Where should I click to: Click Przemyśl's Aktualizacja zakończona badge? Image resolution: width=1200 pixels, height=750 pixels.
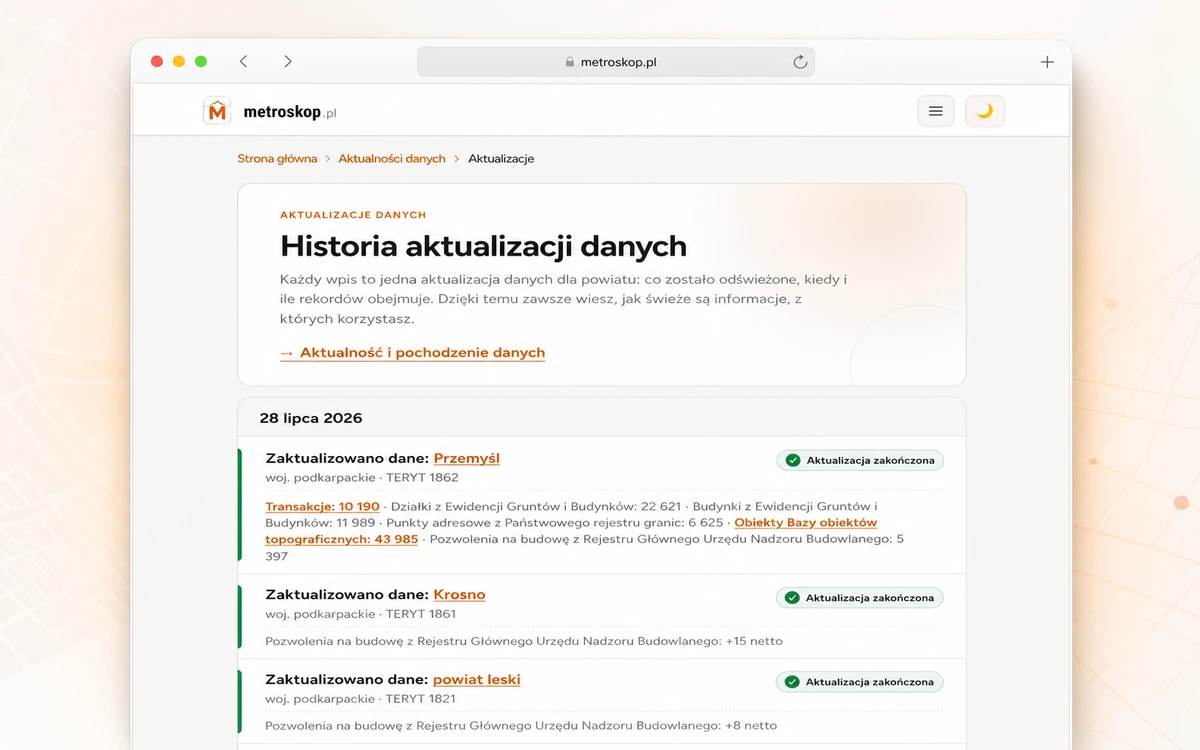click(x=860, y=461)
